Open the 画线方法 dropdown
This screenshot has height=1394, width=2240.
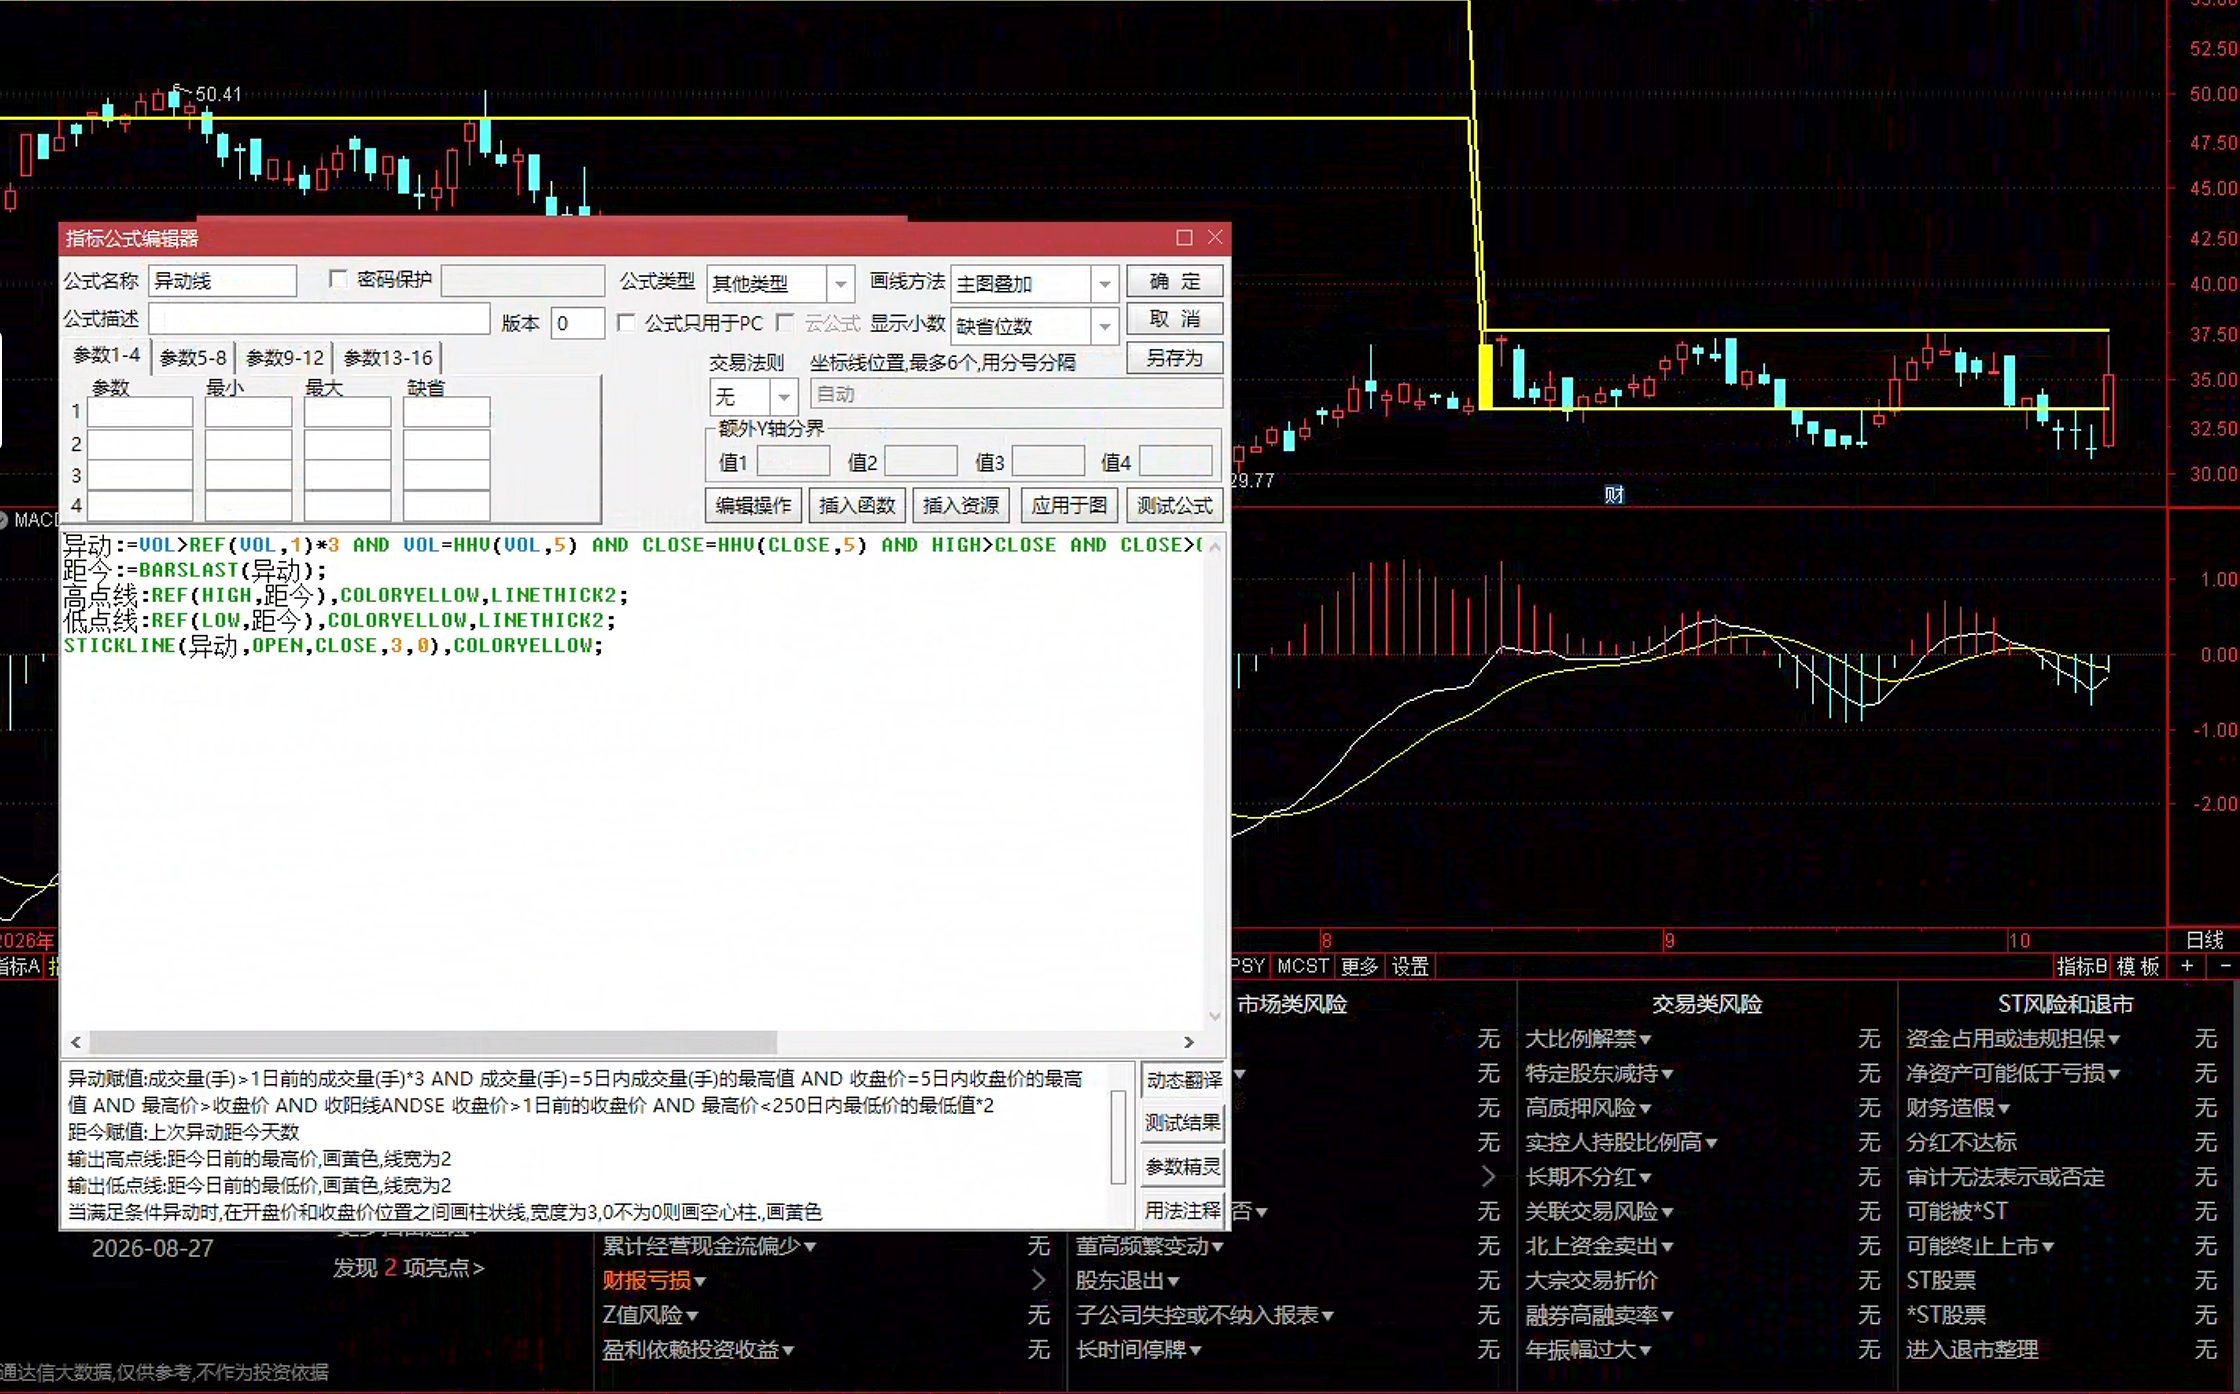click(x=1104, y=284)
